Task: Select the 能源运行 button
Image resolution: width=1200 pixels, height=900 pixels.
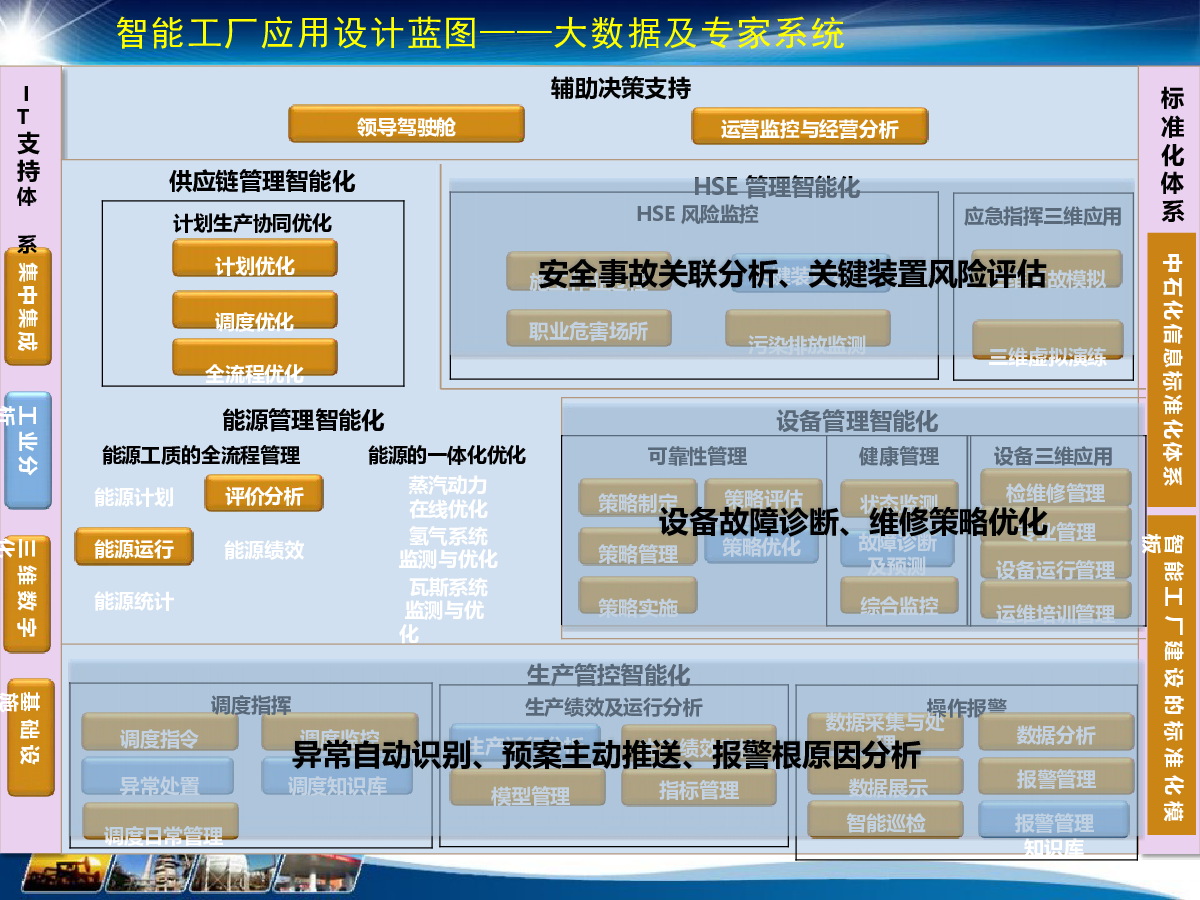Action: [134, 546]
